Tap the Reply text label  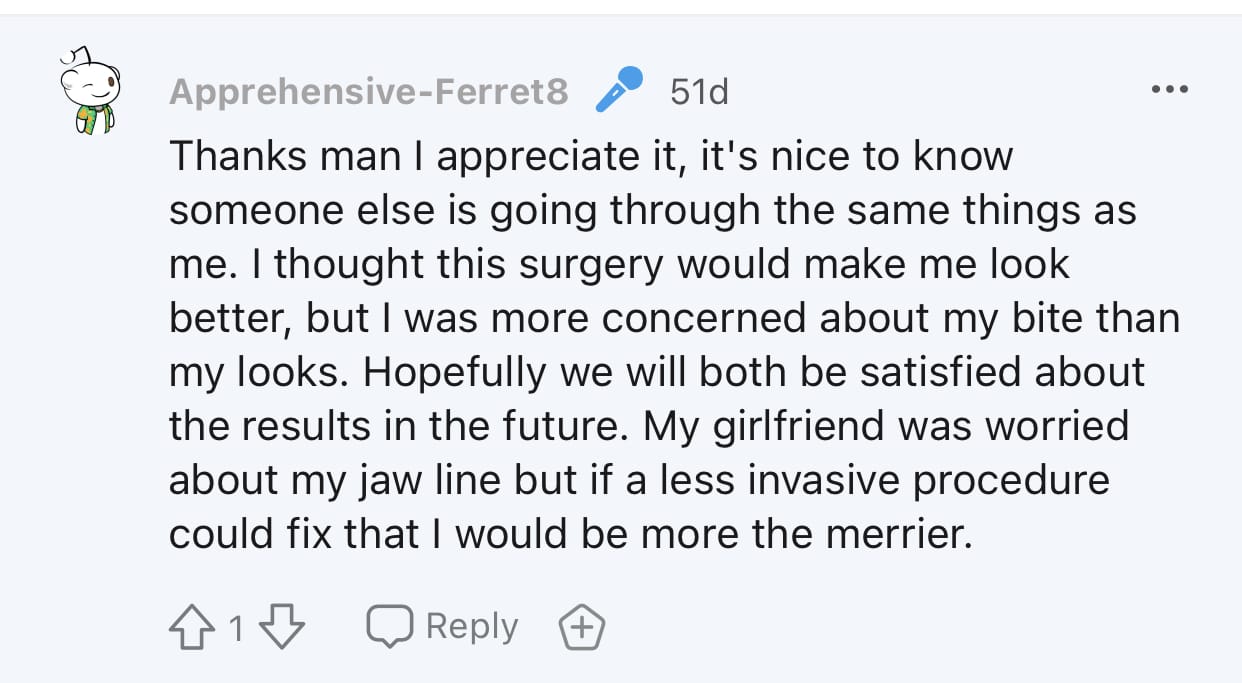tap(472, 627)
